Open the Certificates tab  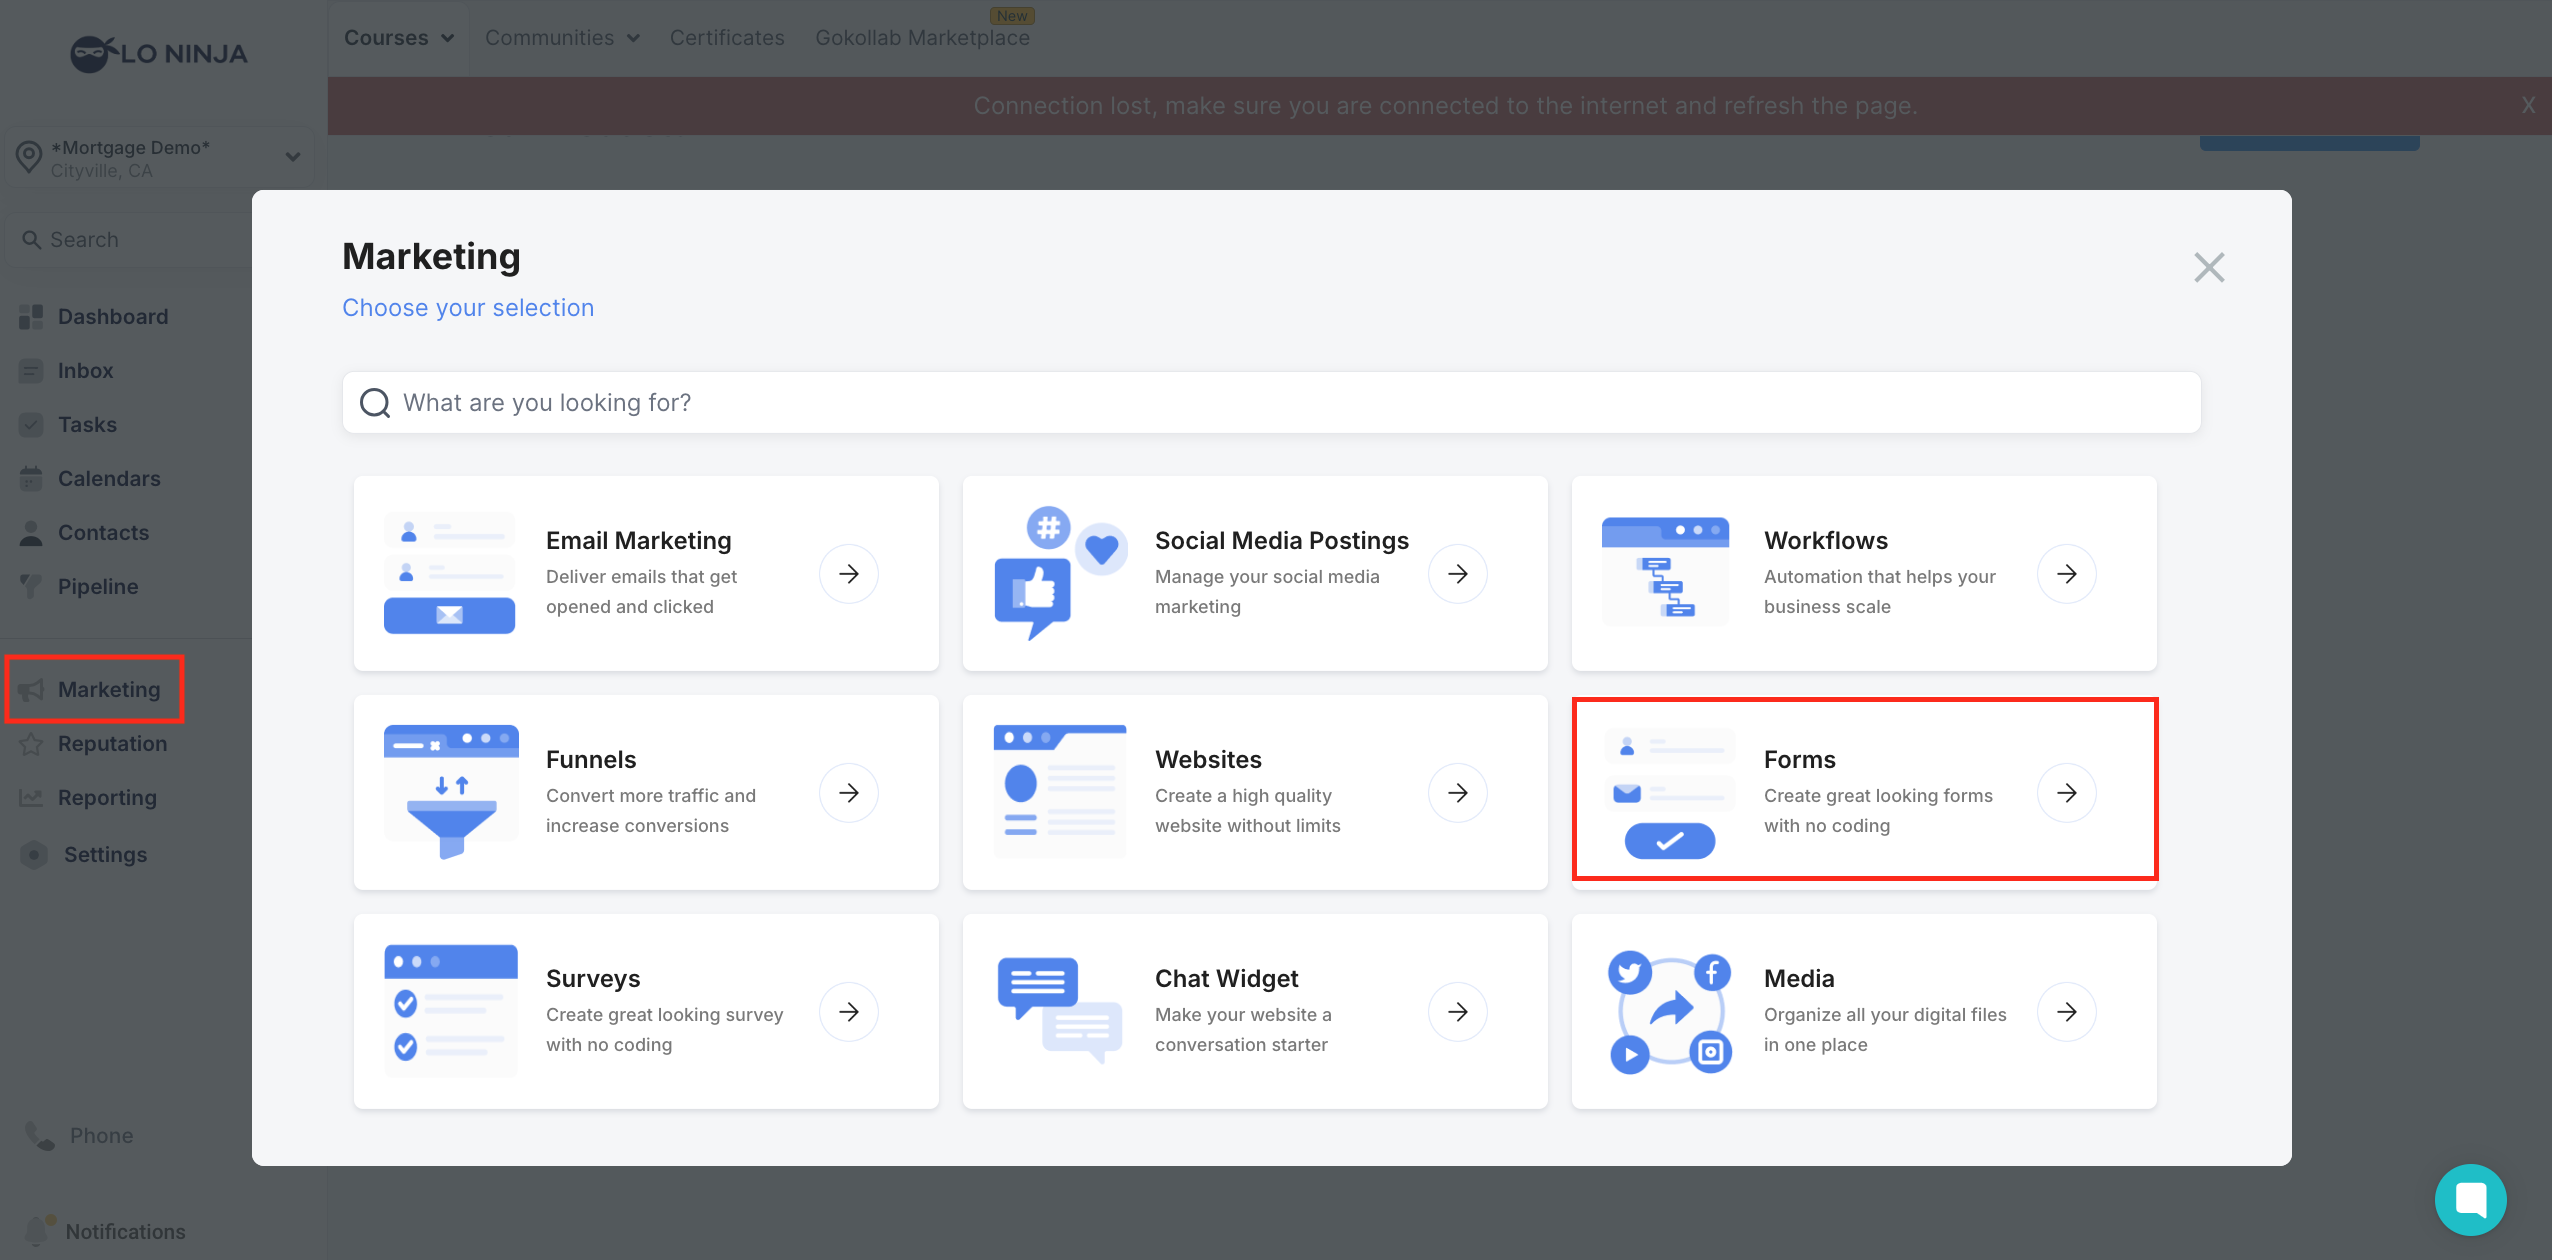tap(727, 38)
